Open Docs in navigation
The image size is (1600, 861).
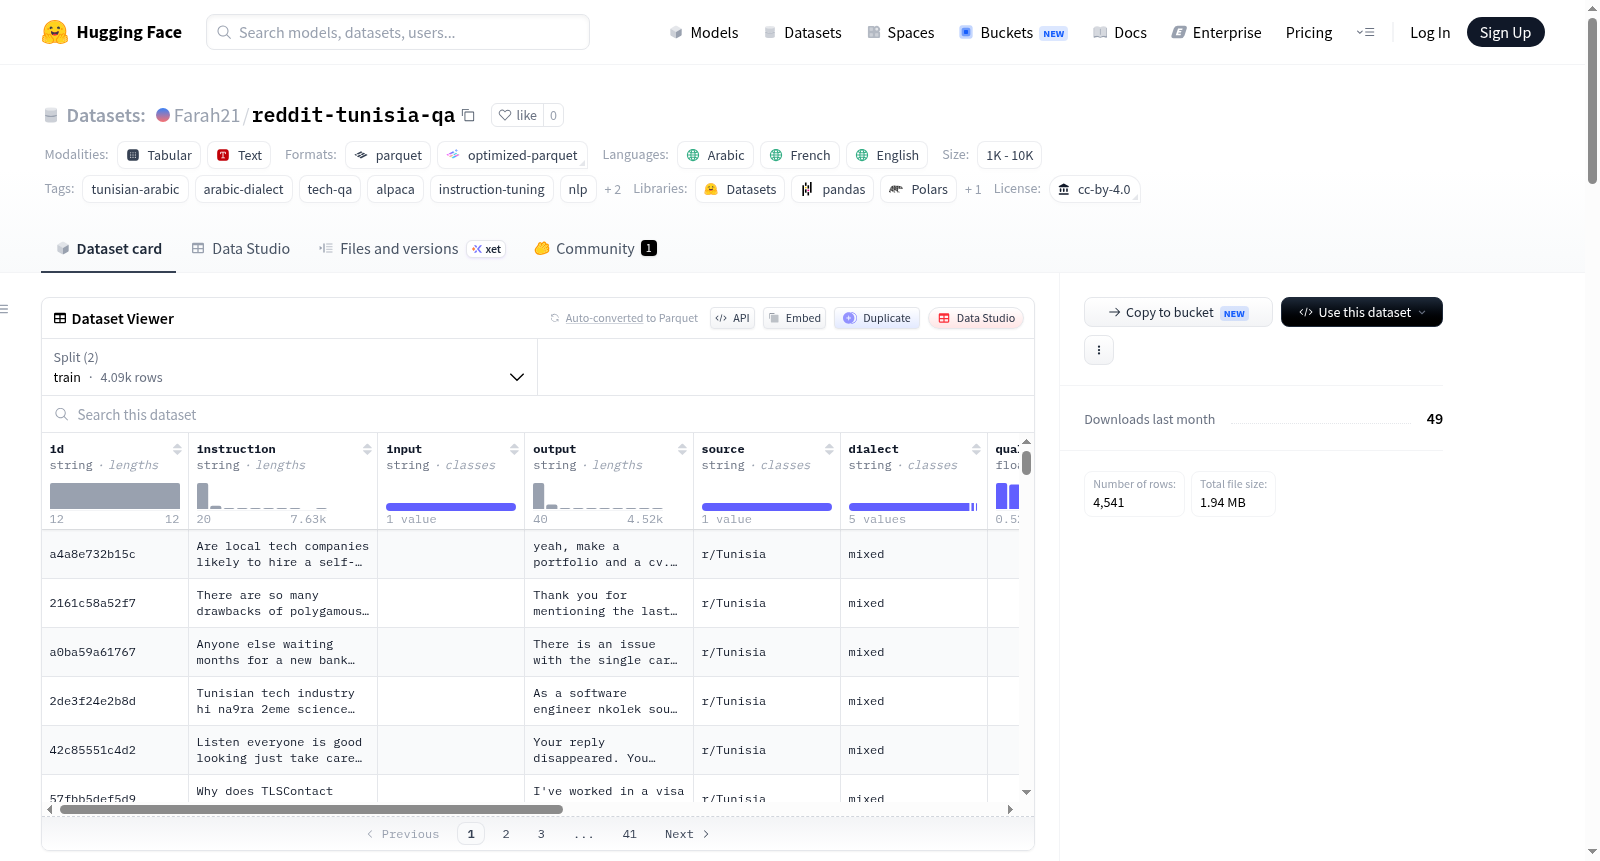coord(1120,33)
